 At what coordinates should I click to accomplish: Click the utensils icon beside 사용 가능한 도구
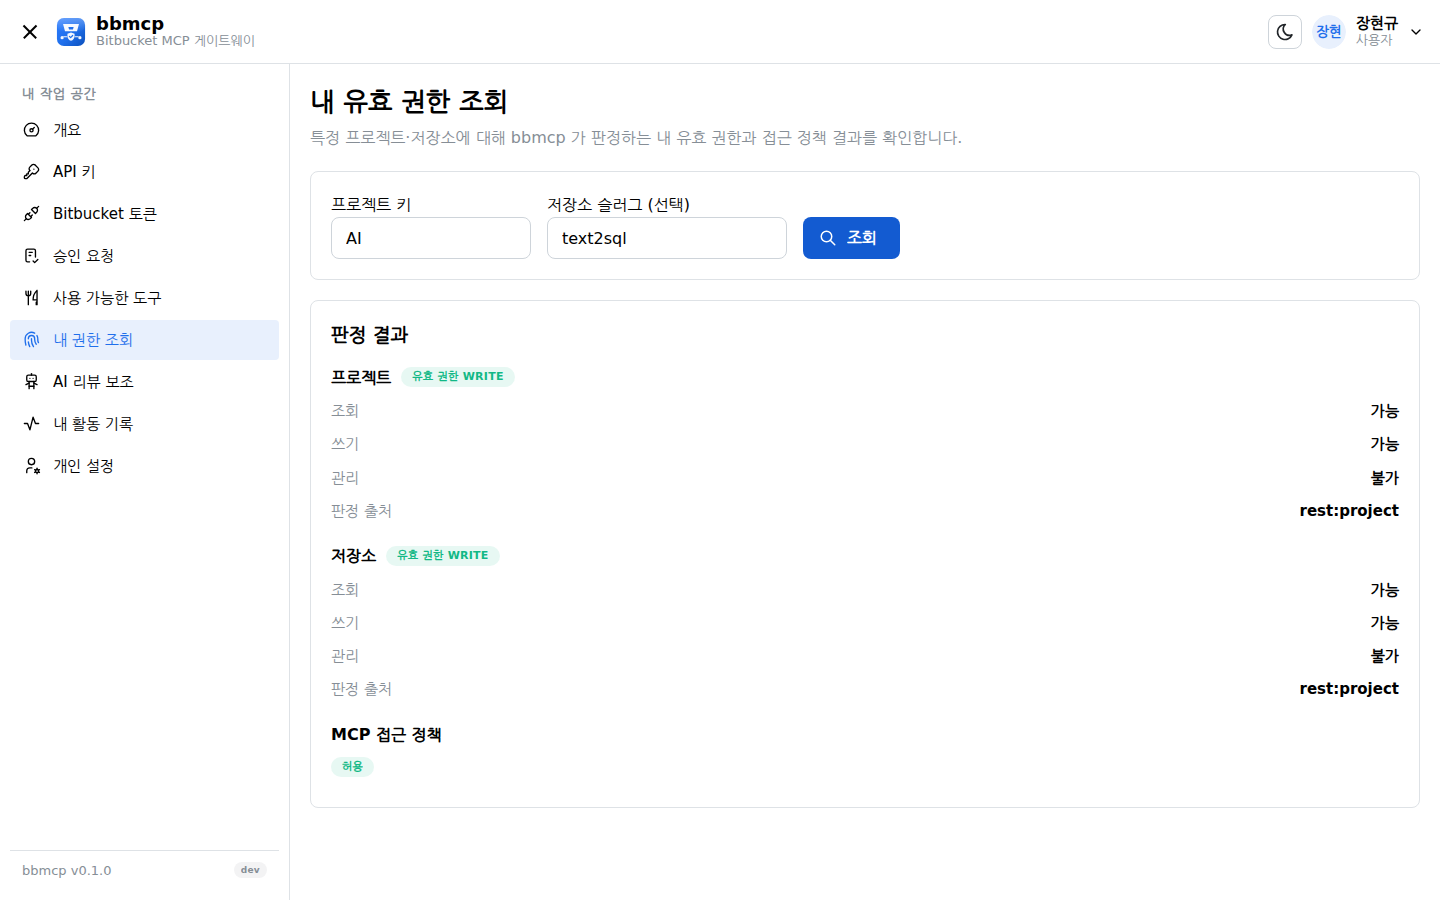coord(32,298)
